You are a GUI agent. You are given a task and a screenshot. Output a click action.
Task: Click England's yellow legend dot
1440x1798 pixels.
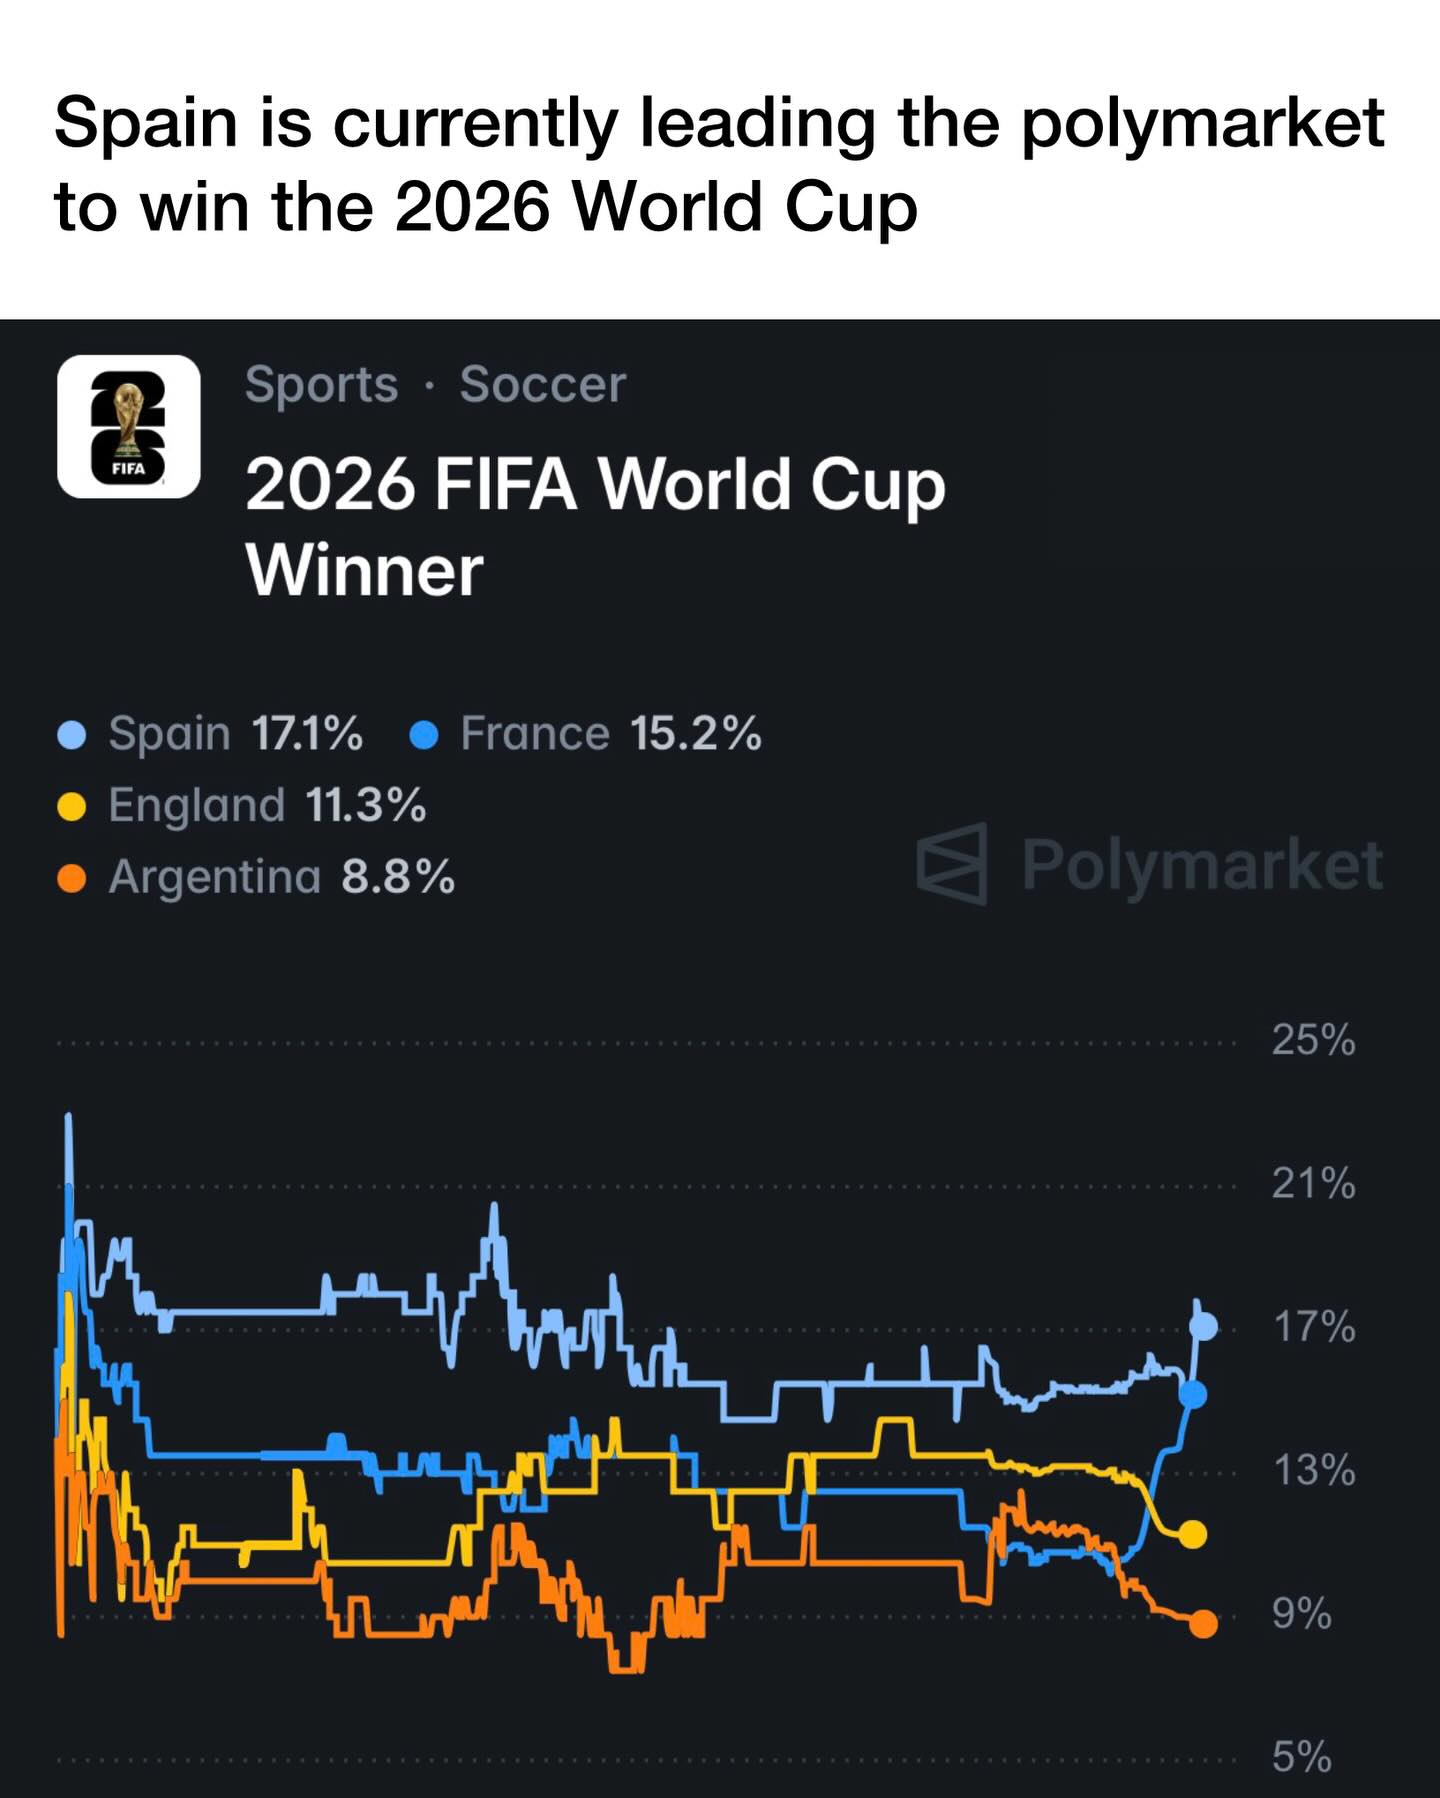(72, 806)
